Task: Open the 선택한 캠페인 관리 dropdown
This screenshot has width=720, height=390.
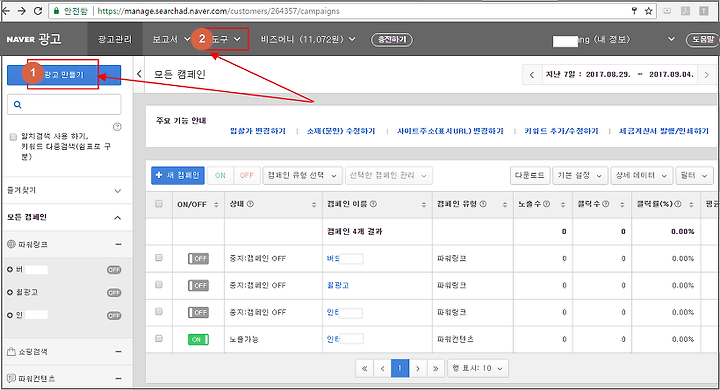Action: tap(388, 175)
